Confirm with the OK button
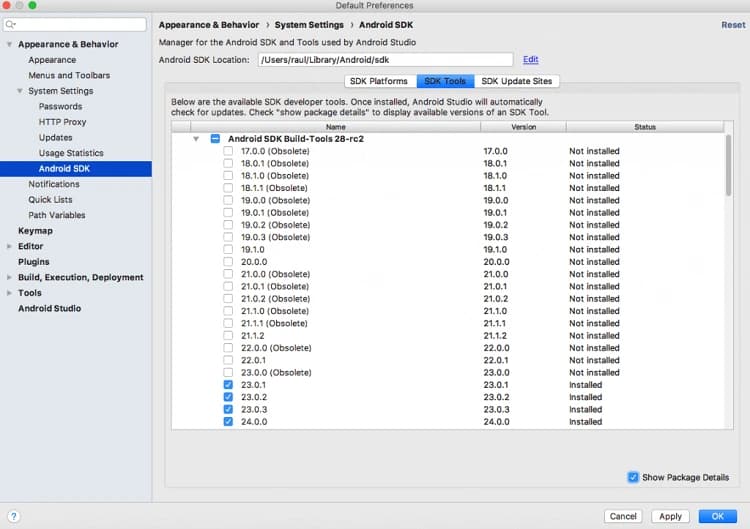 click(717, 516)
